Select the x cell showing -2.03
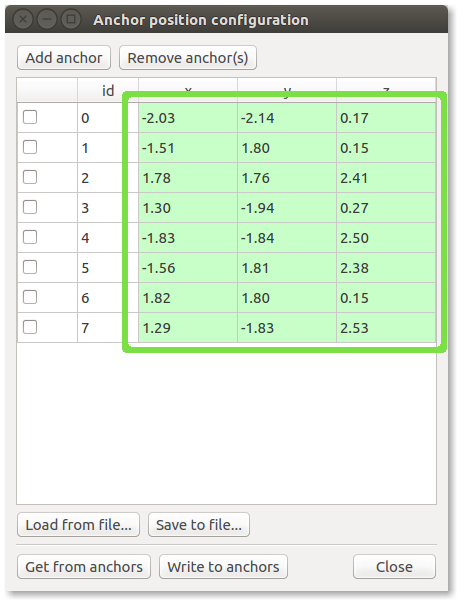 click(188, 118)
